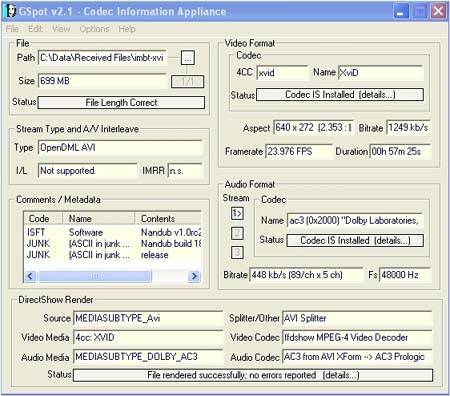Open the Edit menu
Viewport: 450px width, 396px height.
coord(35,29)
